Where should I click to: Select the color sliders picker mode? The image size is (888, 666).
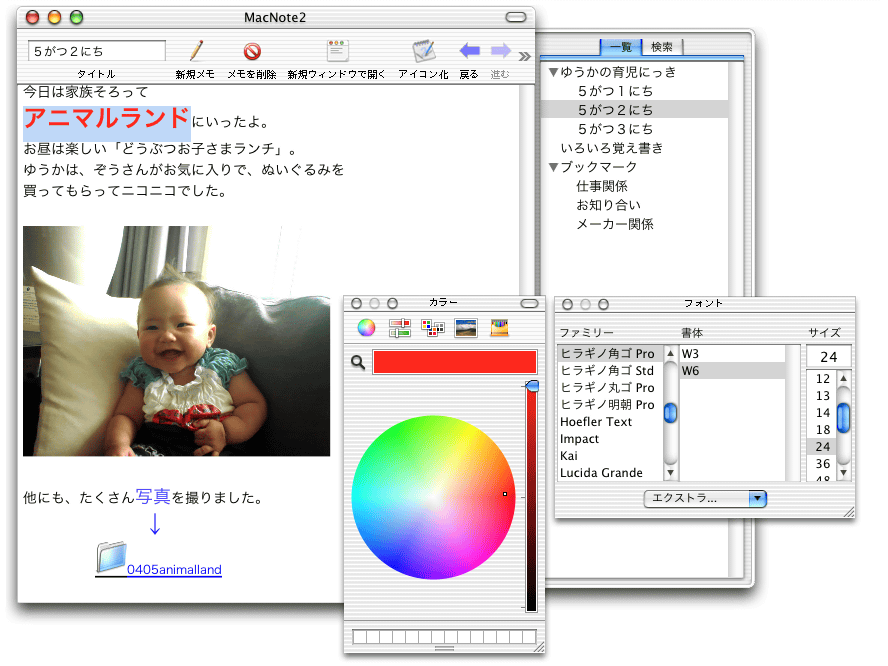click(399, 327)
